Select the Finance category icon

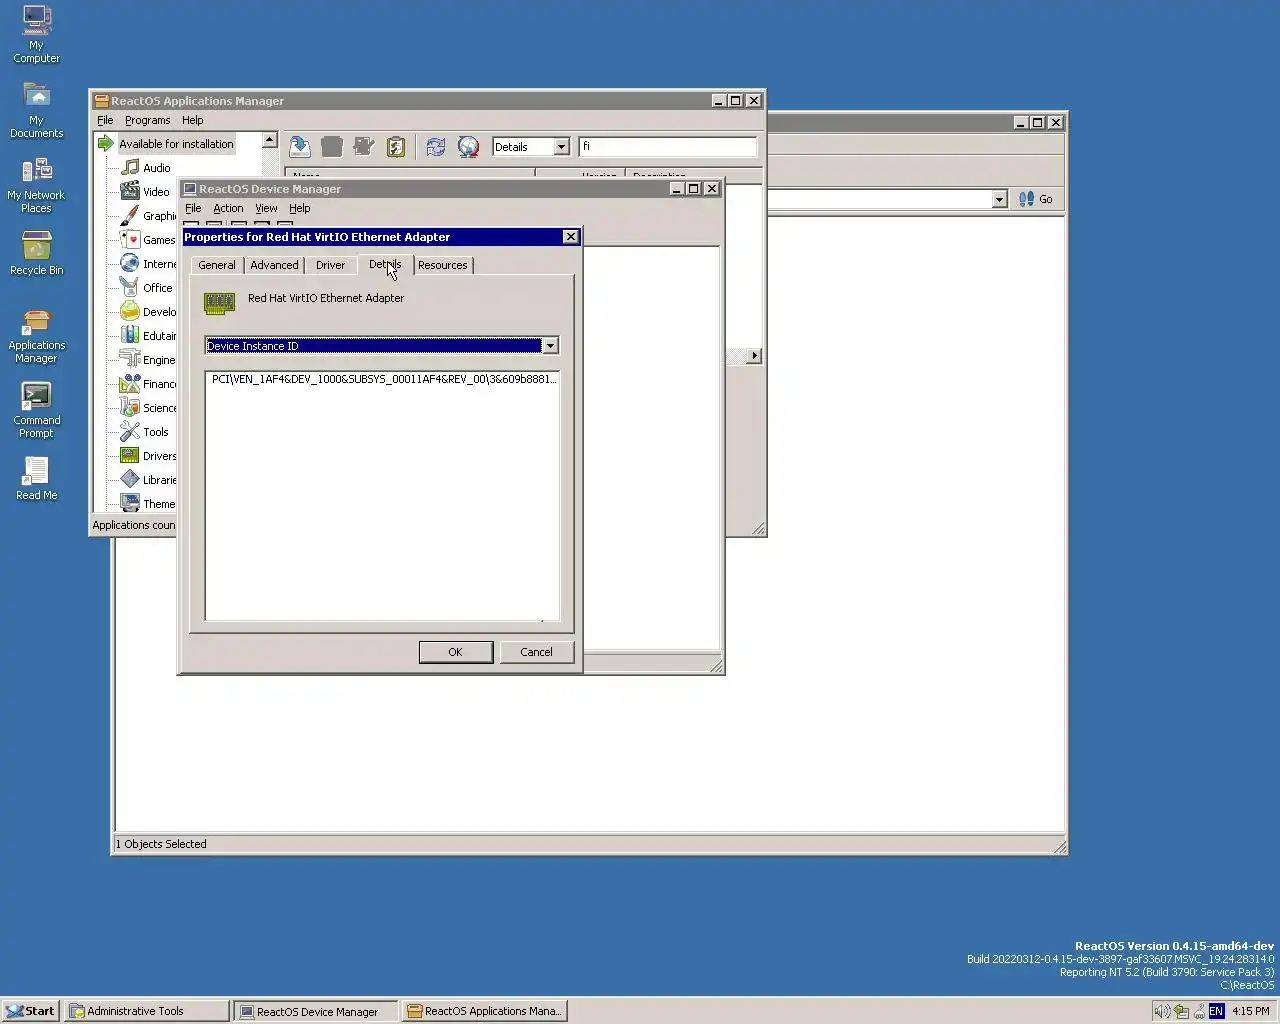[x=130, y=384]
